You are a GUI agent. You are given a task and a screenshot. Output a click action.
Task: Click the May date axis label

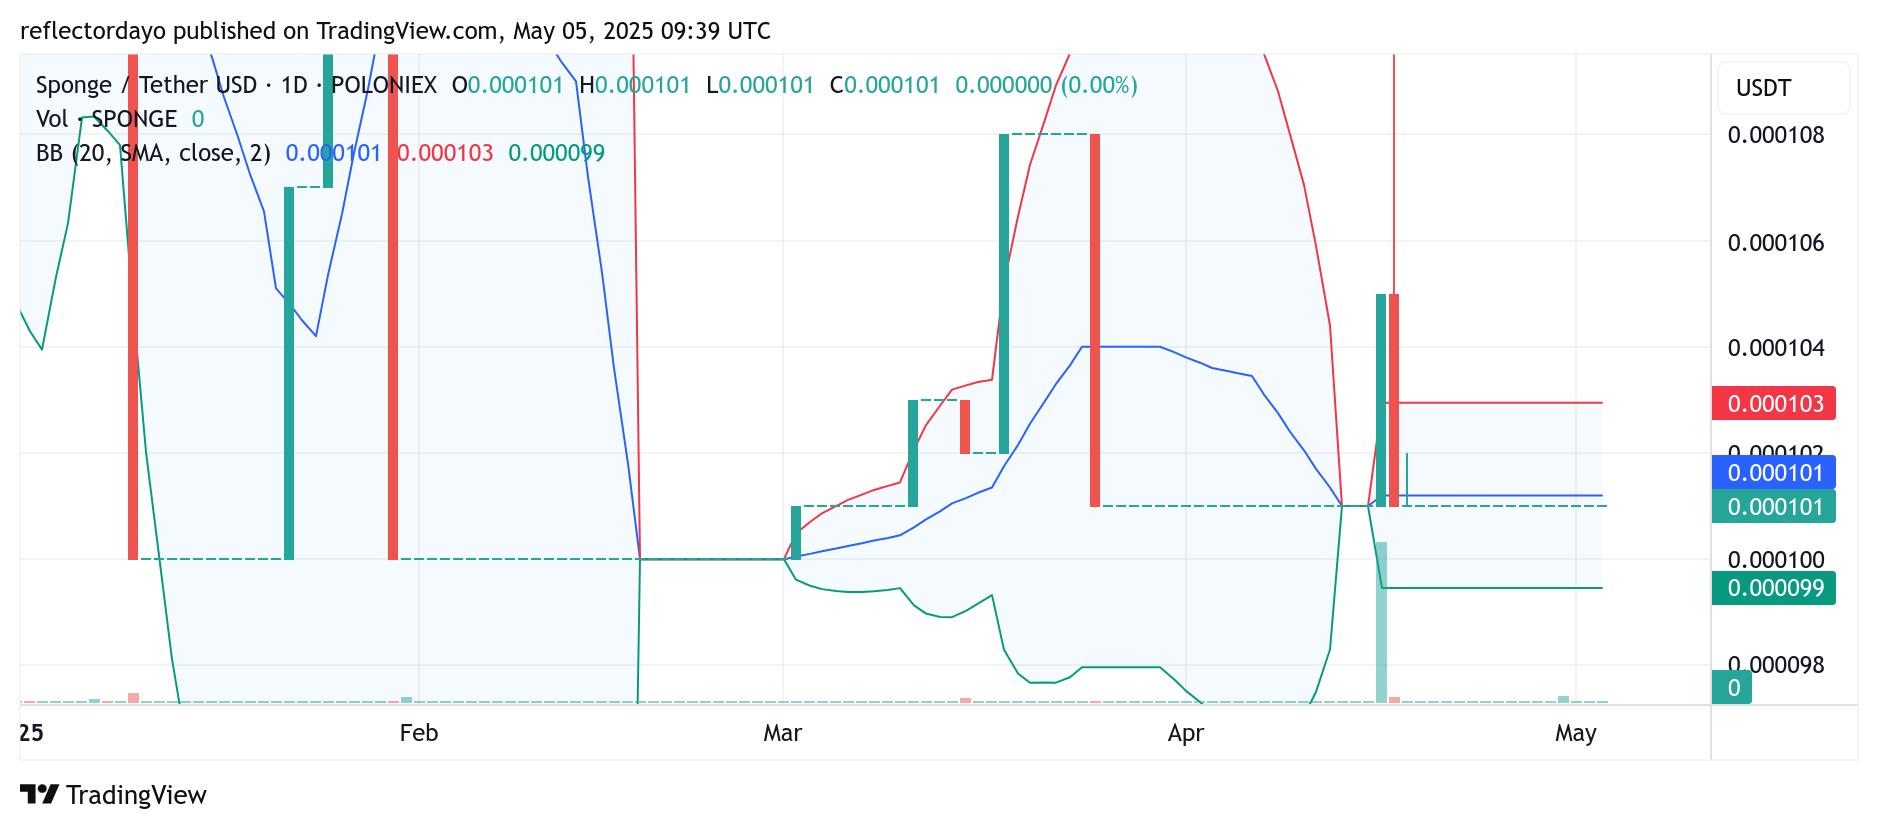pyautogui.click(x=1576, y=733)
